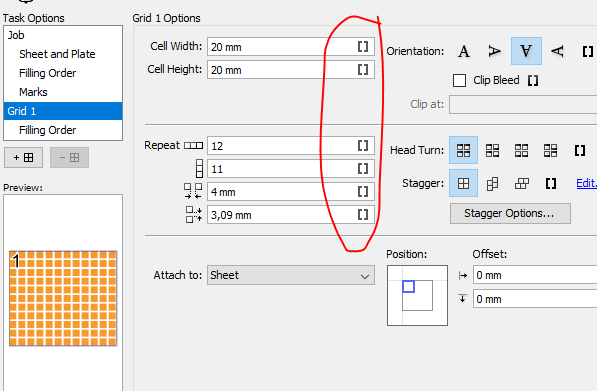Toggle the Clip Bleed checkbox
This screenshot has height=391, width=597.
coord(460,81)
